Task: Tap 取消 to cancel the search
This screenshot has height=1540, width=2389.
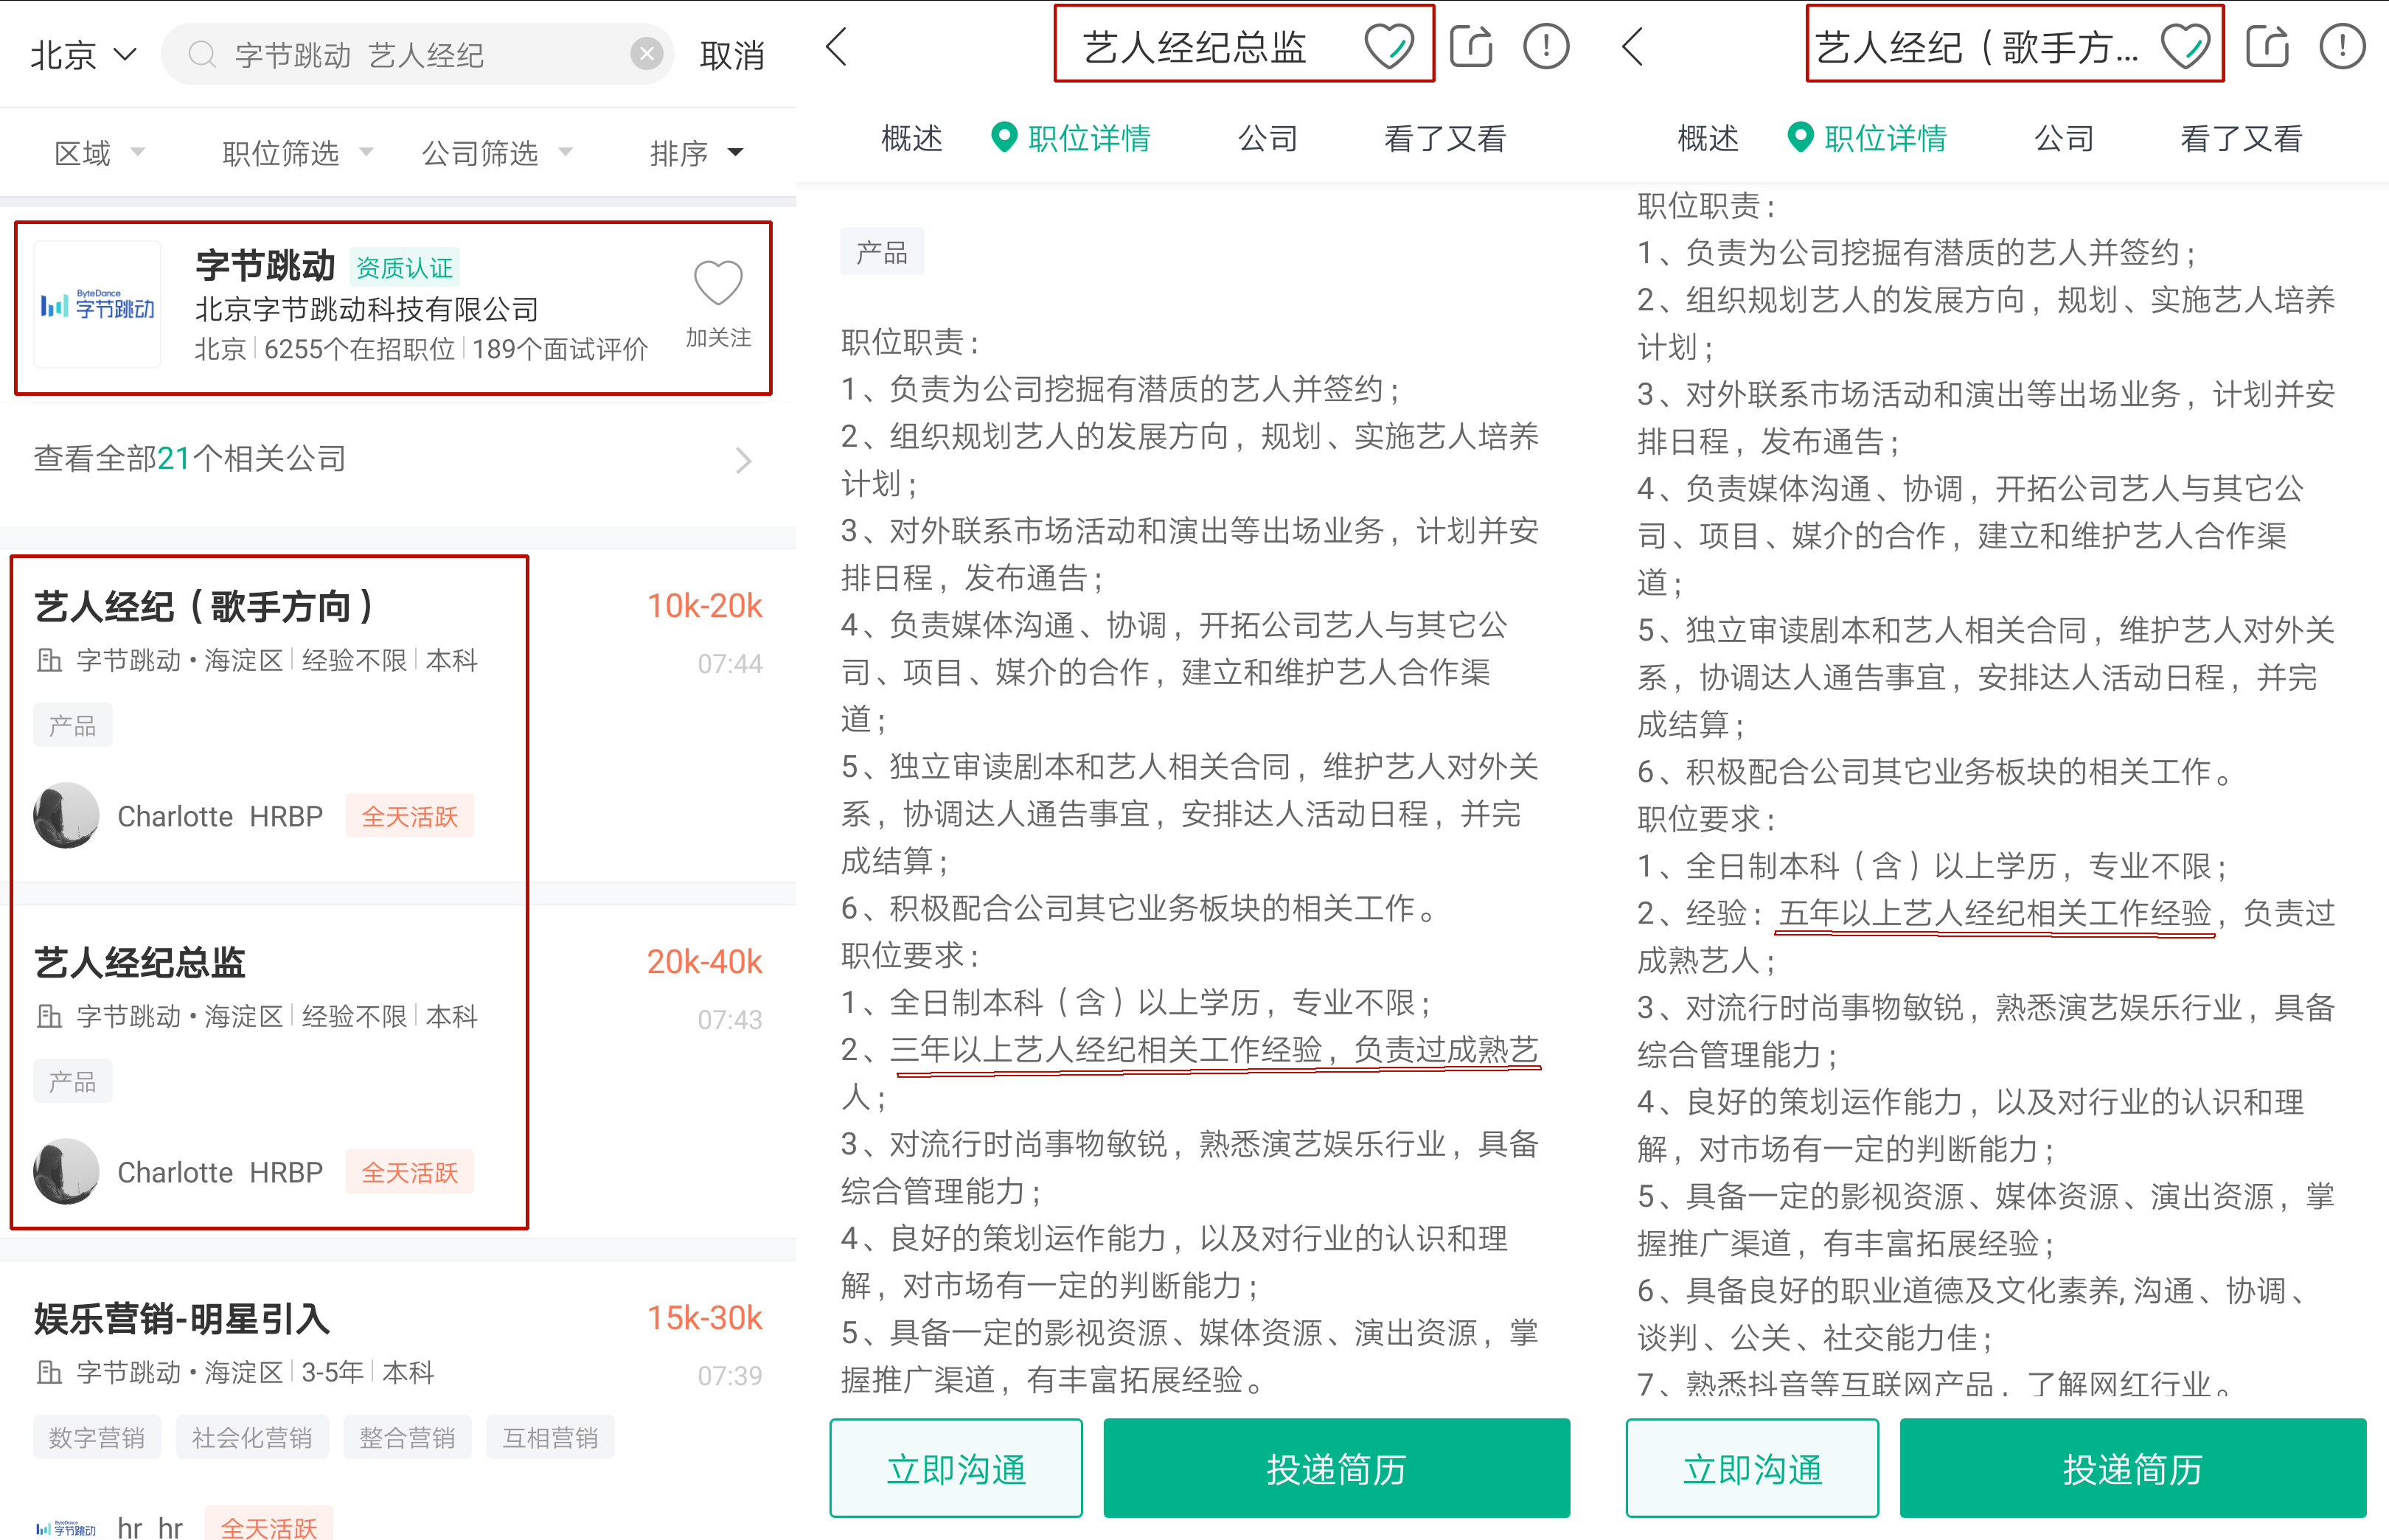Action: (732, 55)
